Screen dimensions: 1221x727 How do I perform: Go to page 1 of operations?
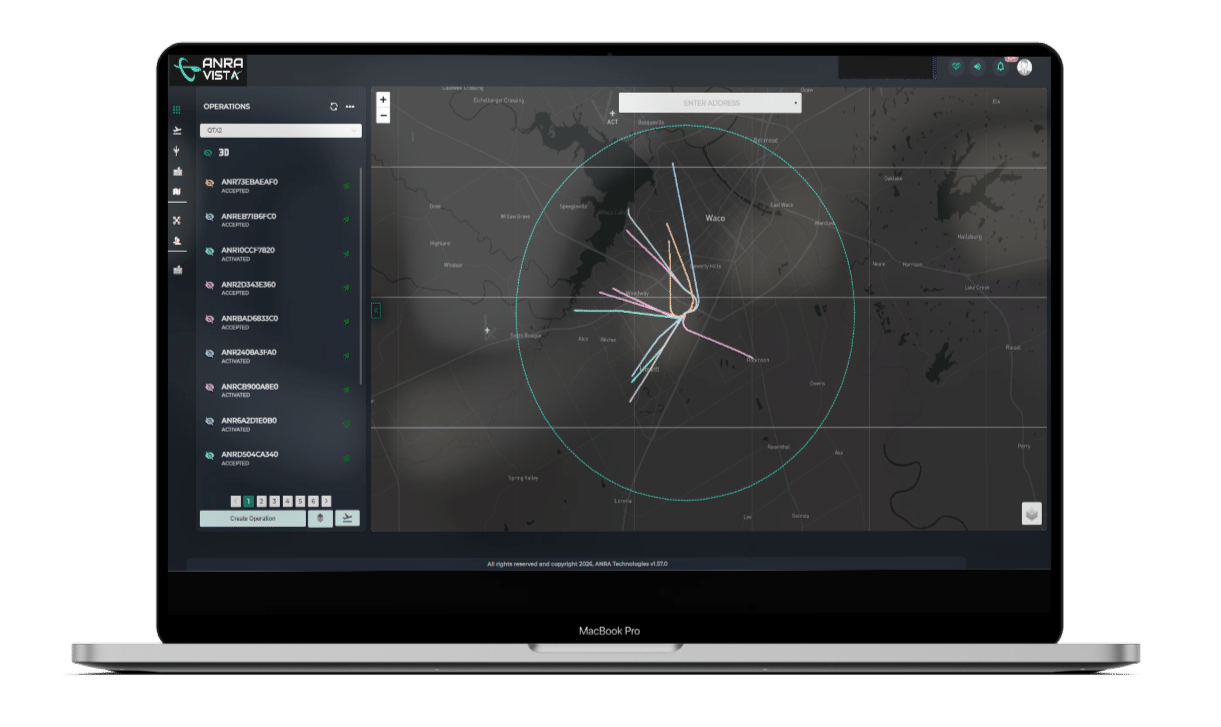(248, 501)
